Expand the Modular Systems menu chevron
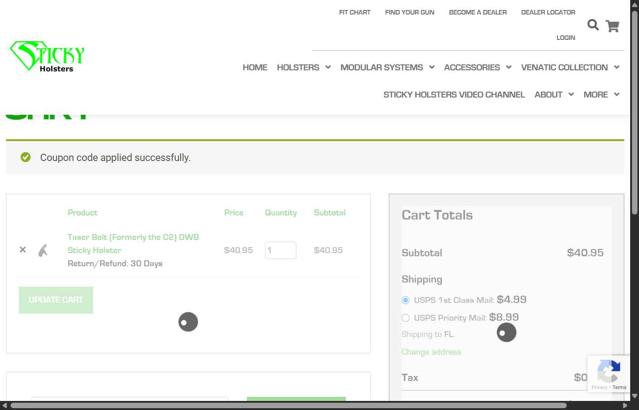 click(x=432, y=67)
